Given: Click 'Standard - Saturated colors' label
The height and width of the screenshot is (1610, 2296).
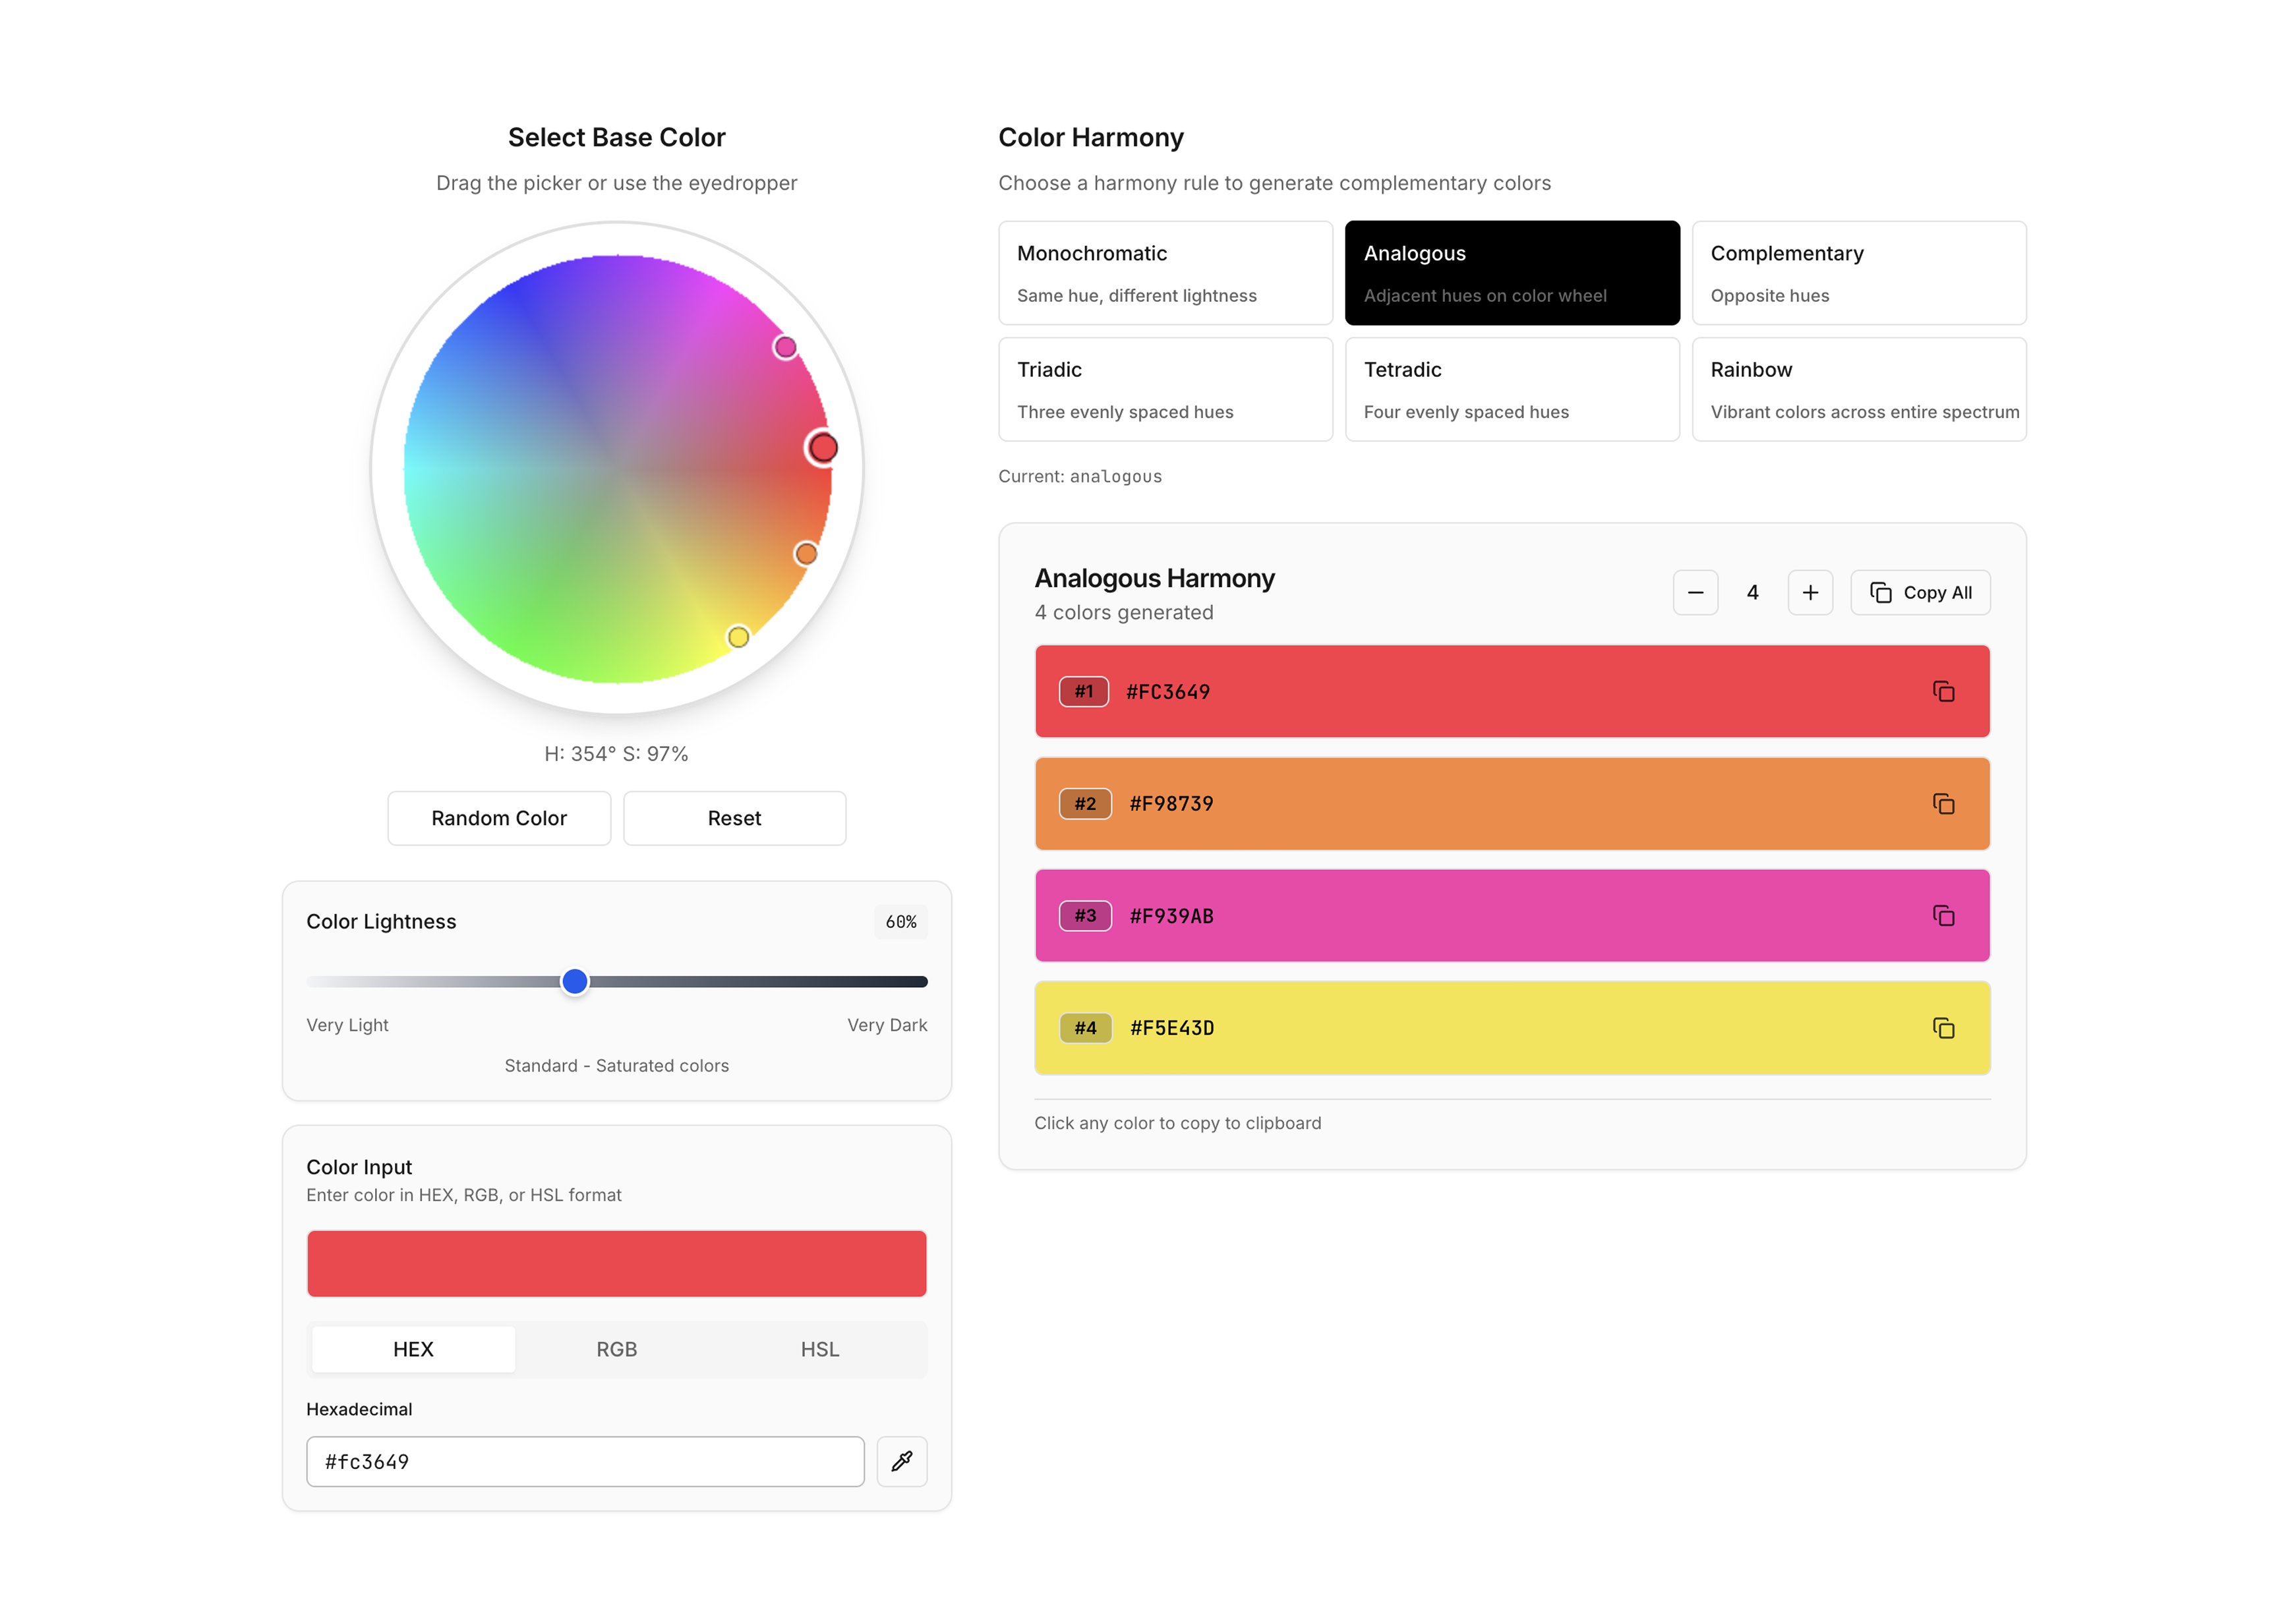Looking at the screenshot, I should coord(617,1066).
